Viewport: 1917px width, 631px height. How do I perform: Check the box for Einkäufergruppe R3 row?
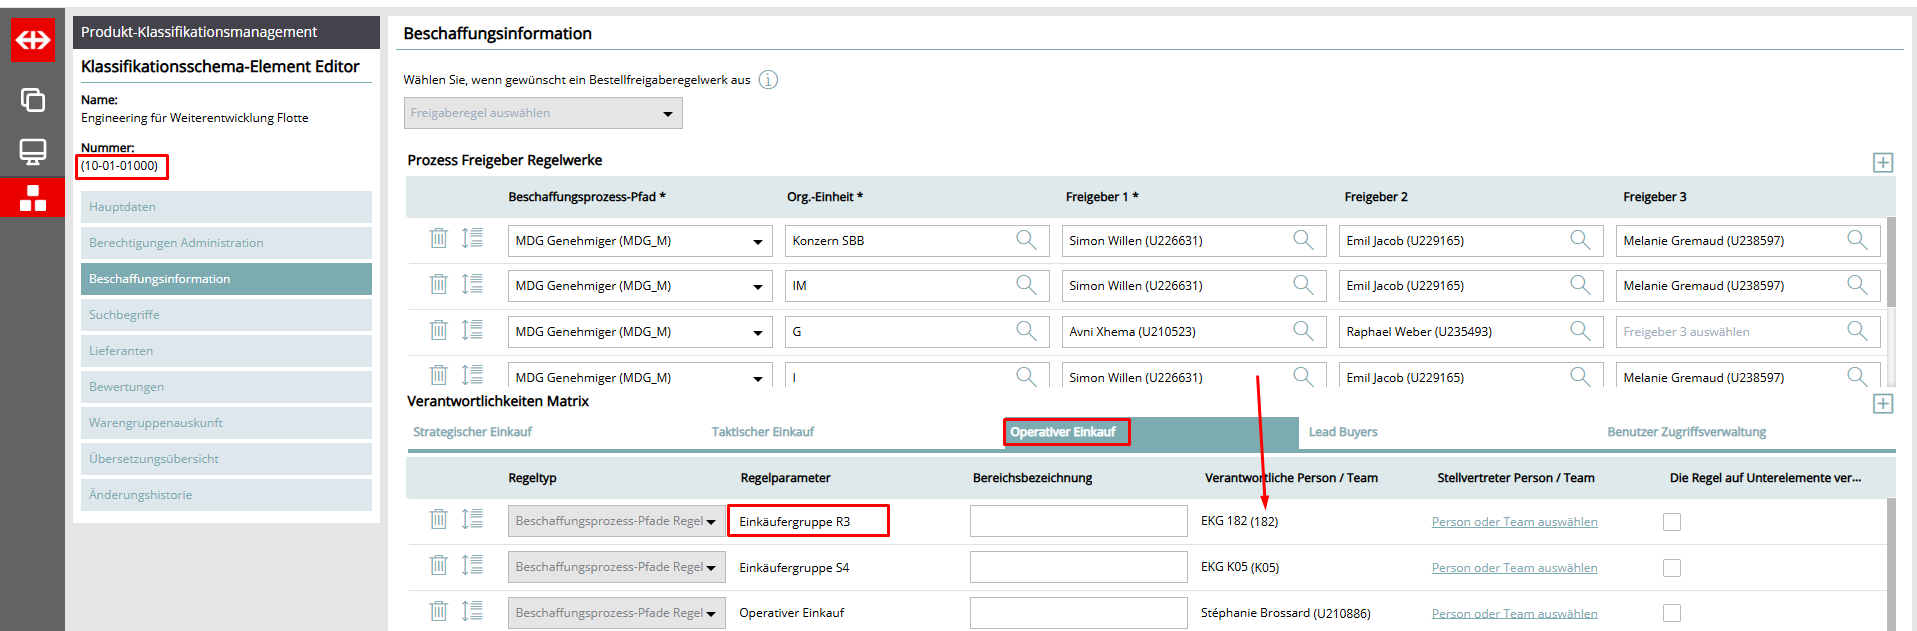click(x=1672, y=522)
